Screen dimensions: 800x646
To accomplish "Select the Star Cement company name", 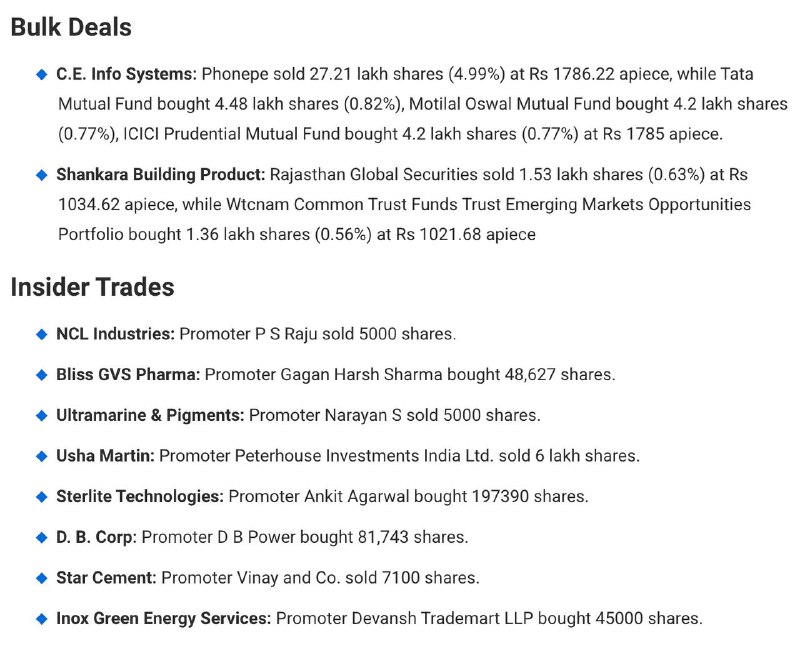I will 106,578.
